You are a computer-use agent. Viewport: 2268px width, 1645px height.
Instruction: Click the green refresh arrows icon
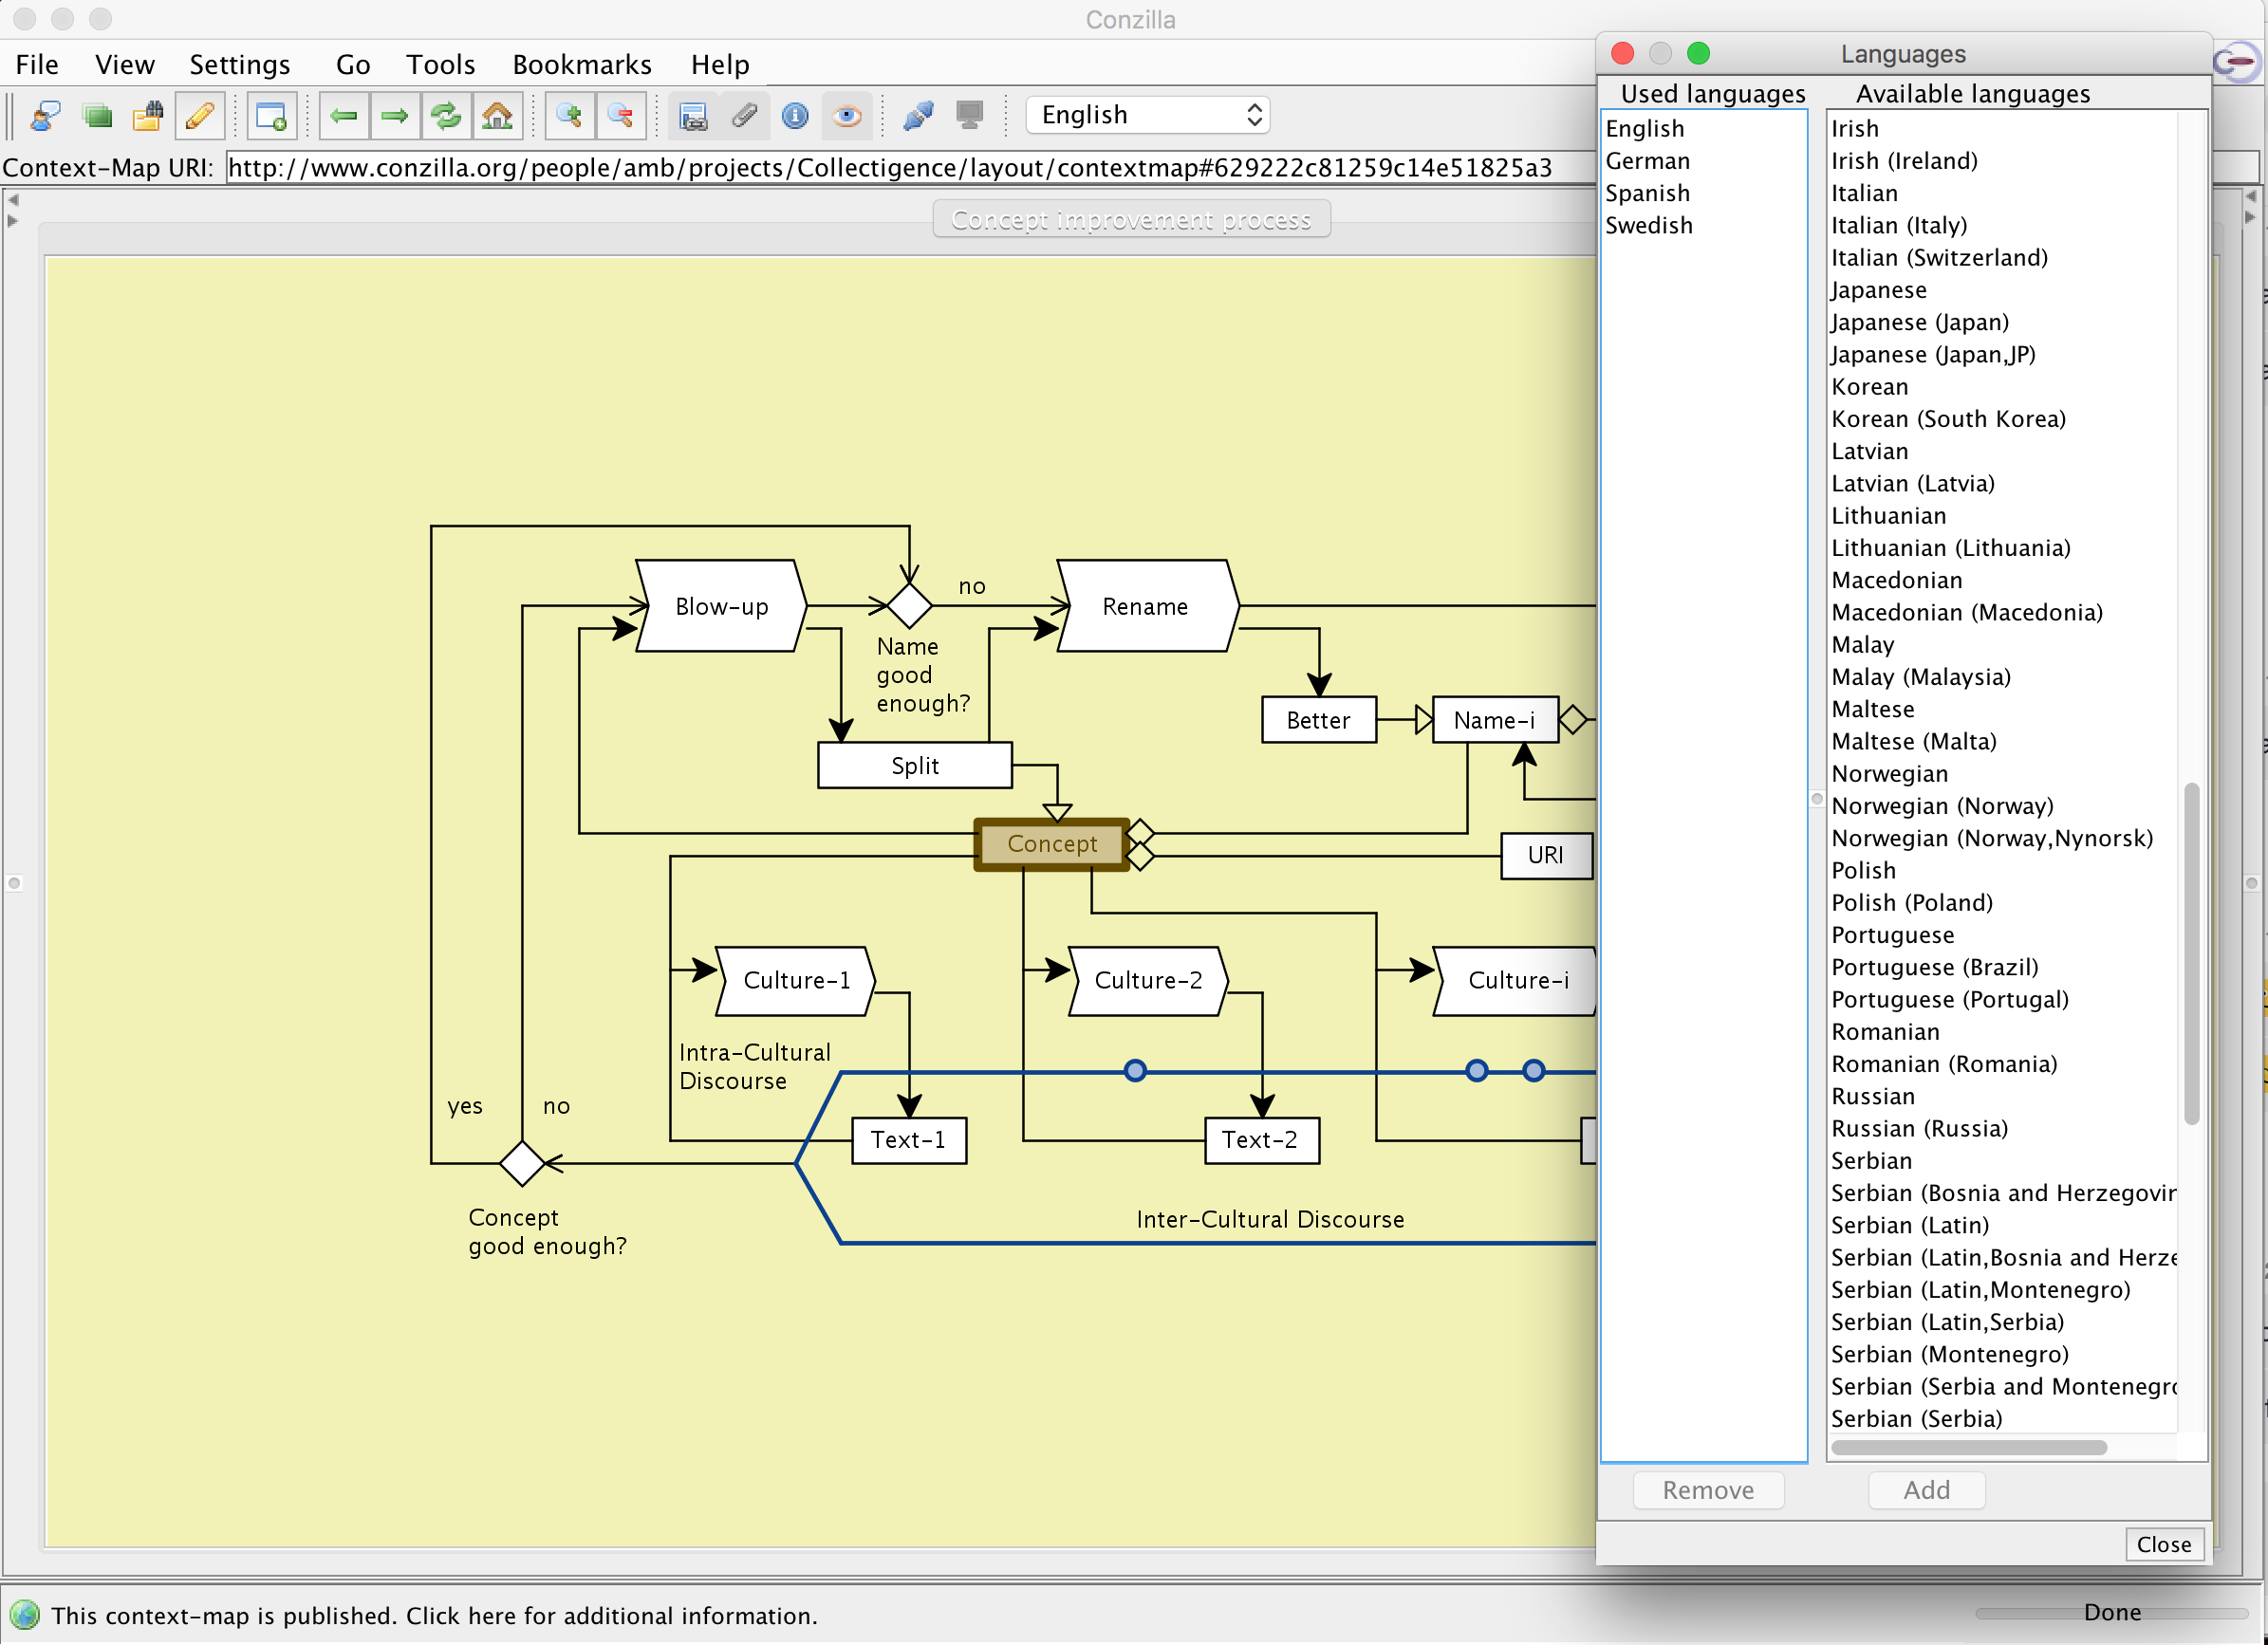pyautogui.click(x=446, y=116)
